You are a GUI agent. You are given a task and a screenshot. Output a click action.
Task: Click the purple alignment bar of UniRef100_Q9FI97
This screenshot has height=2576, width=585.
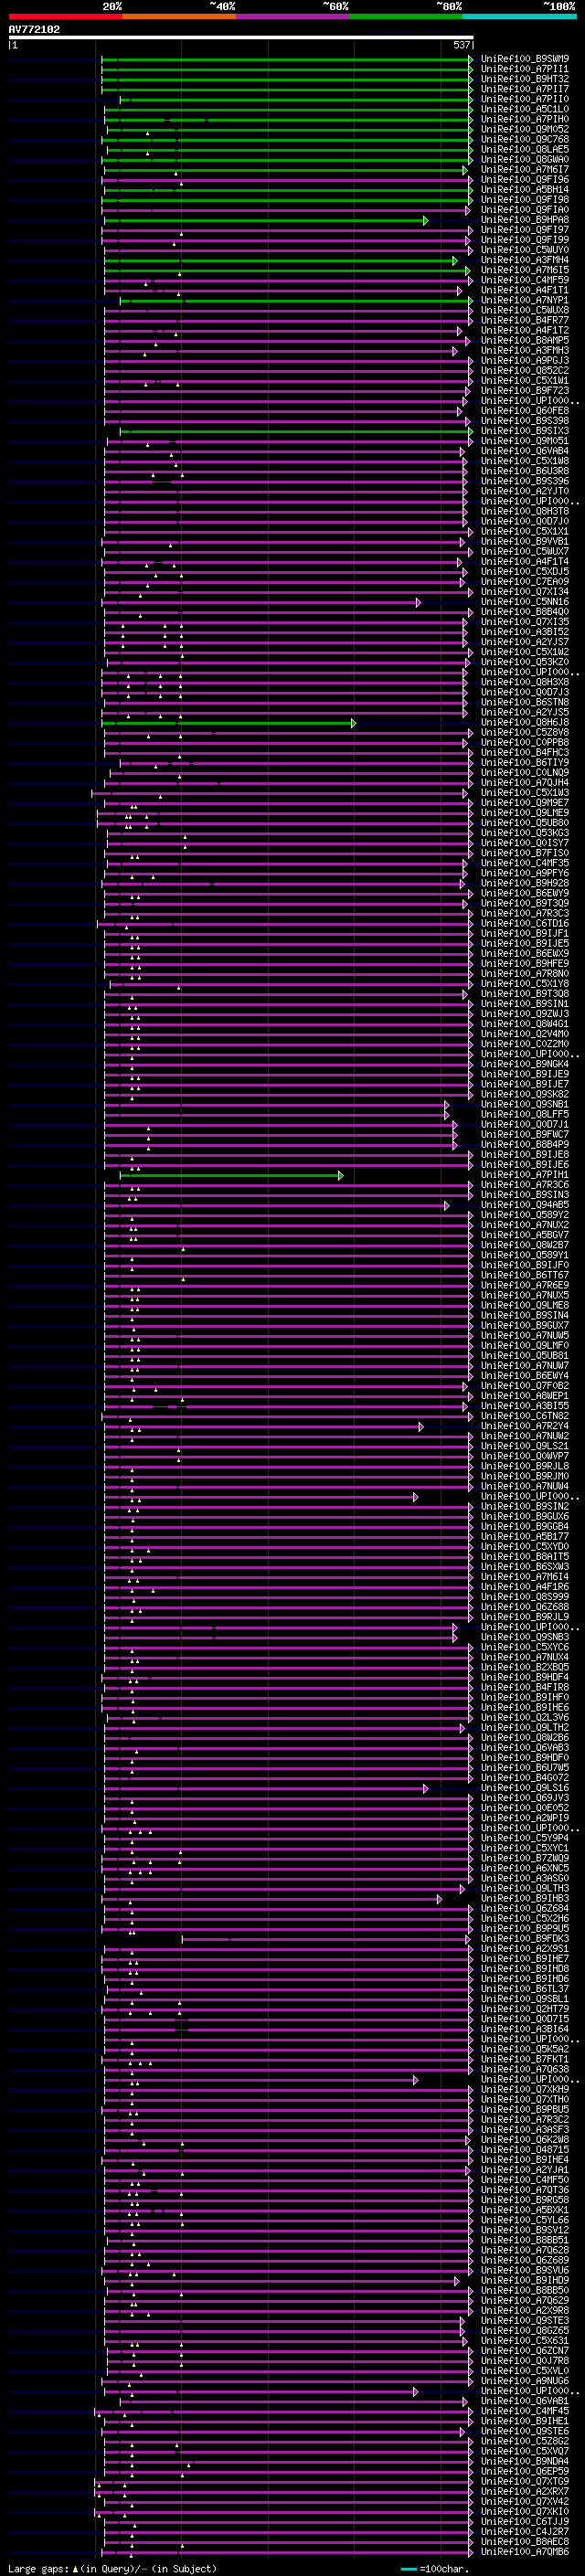point(288,230)
